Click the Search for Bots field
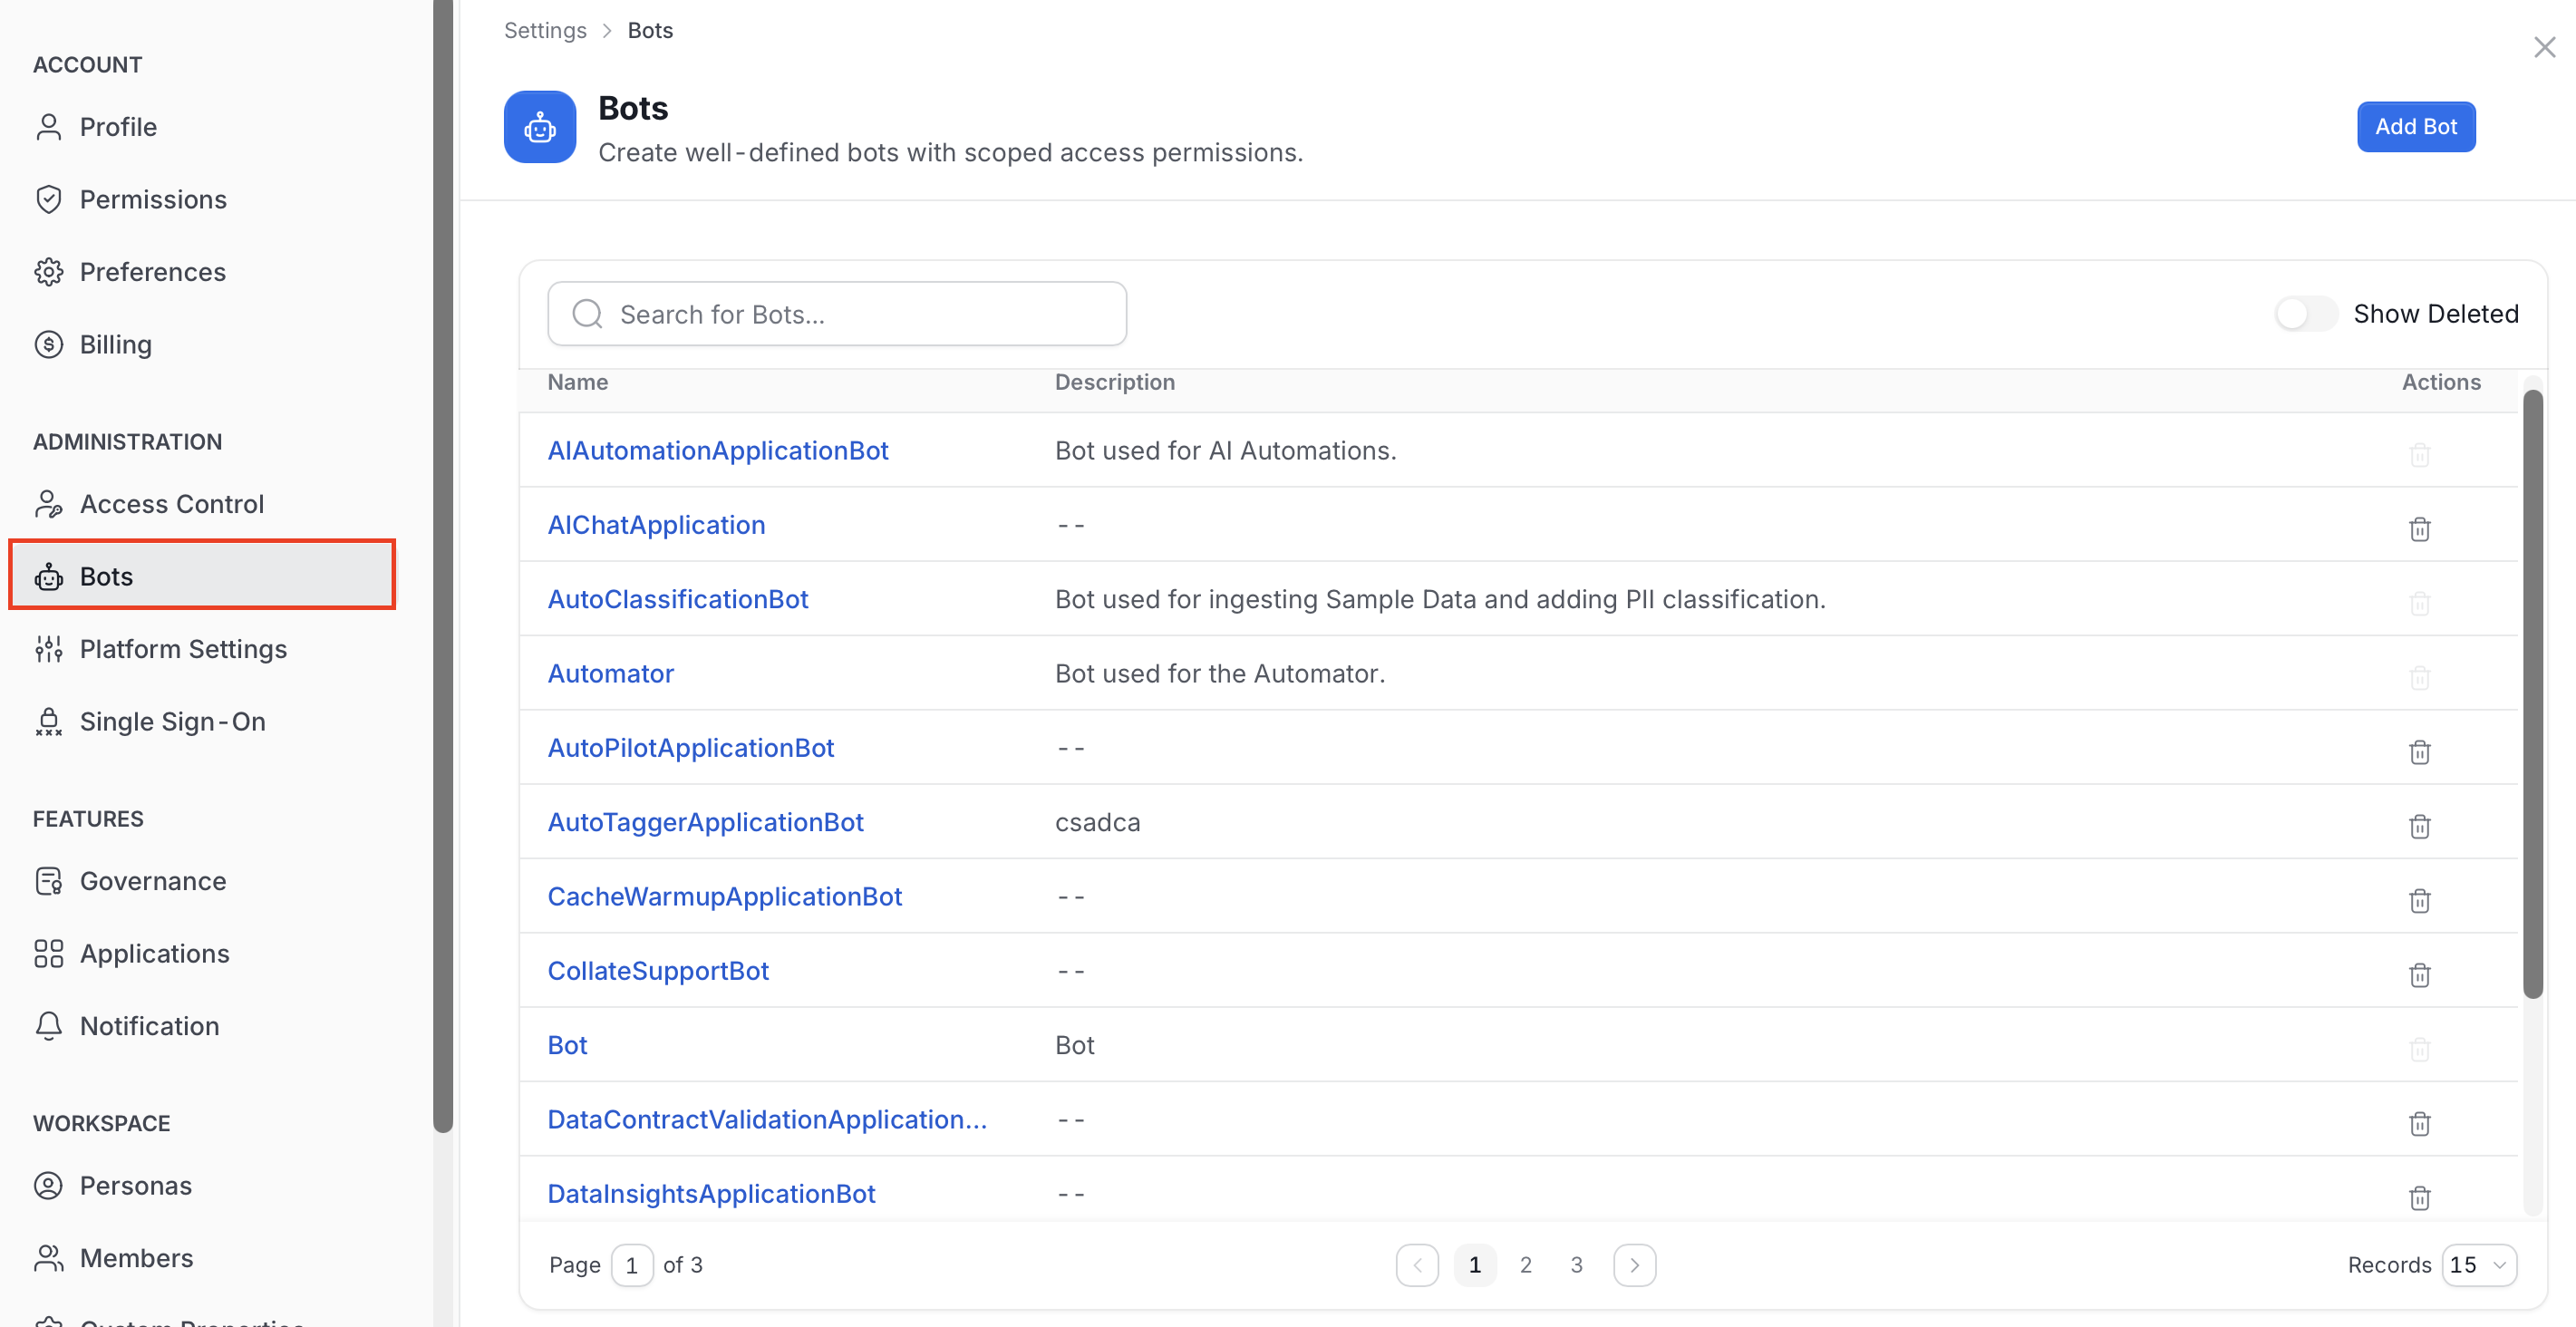 click(837, 314)
